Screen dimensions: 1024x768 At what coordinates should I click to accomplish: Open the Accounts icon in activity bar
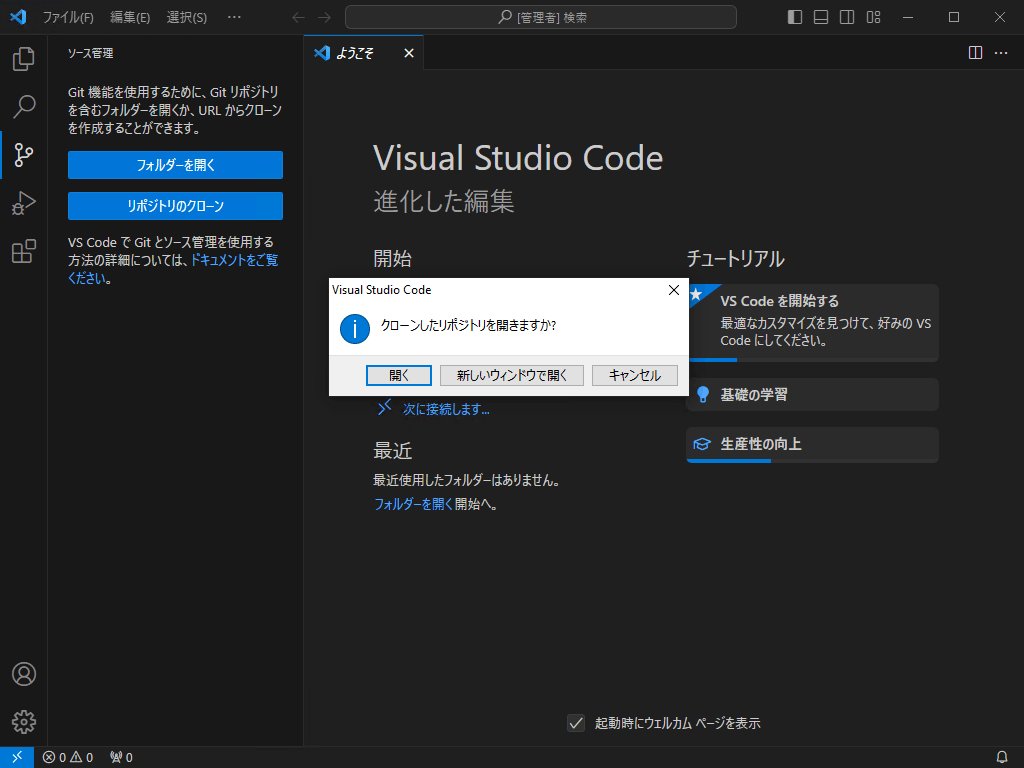(24, 674)
